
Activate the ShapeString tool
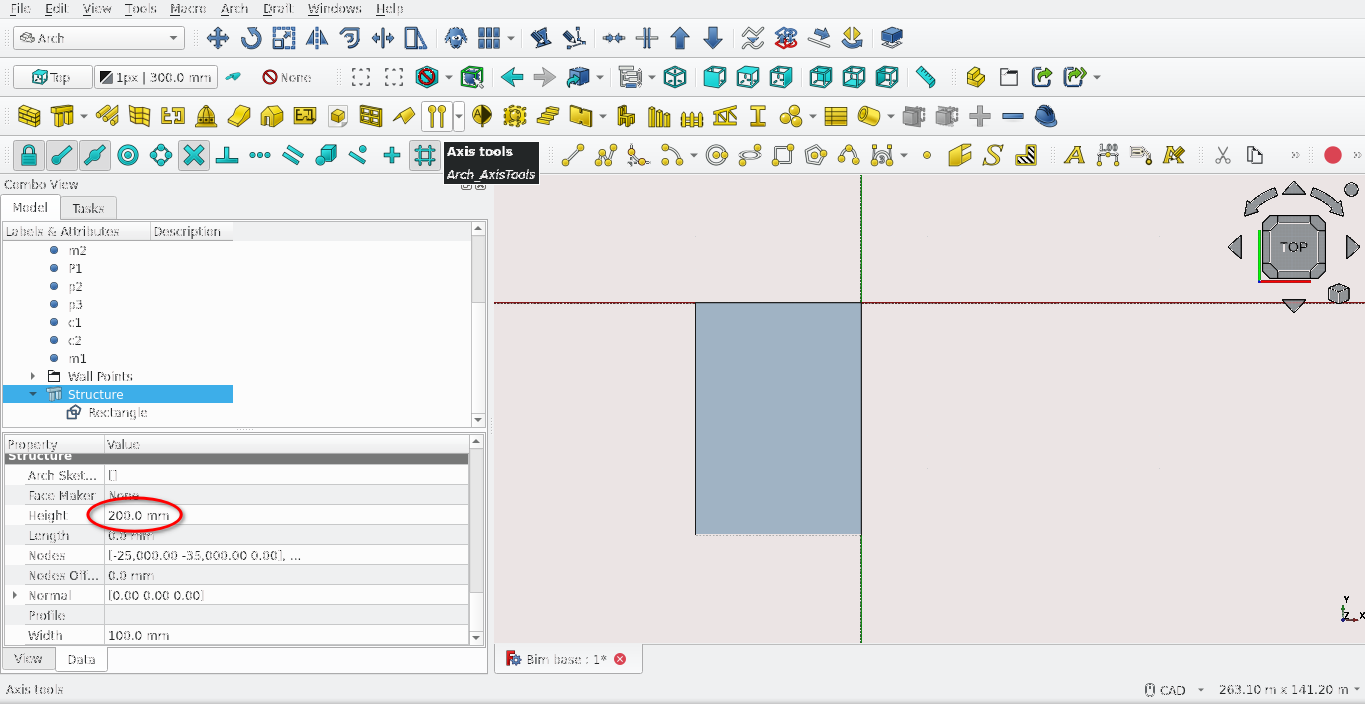point(992,155)
